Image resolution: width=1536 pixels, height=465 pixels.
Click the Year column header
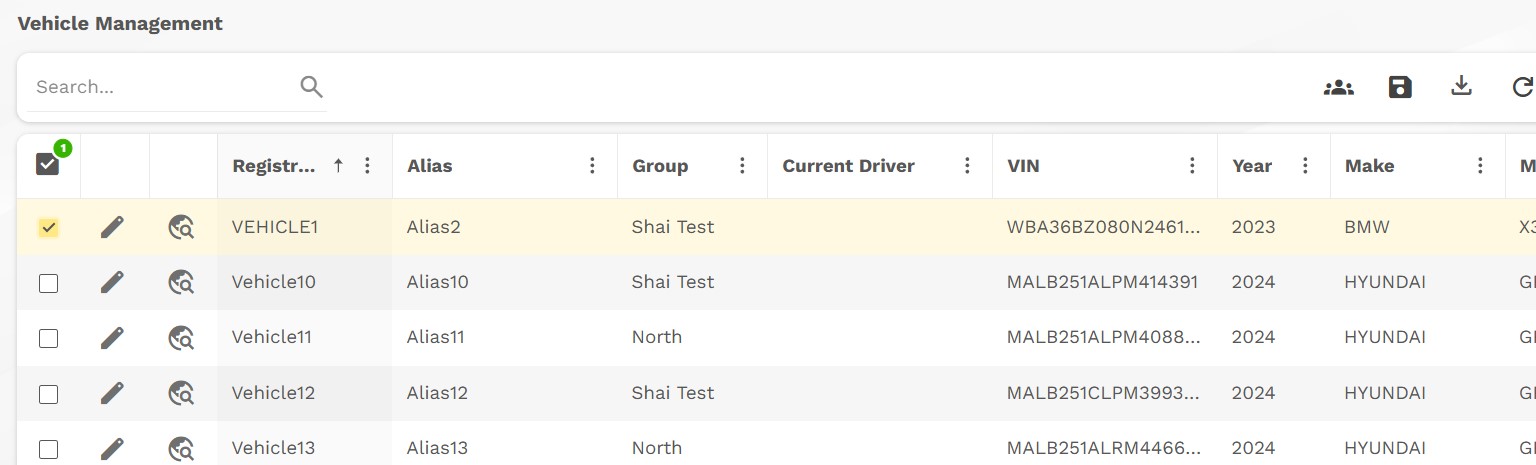(x=1252, y=166)
